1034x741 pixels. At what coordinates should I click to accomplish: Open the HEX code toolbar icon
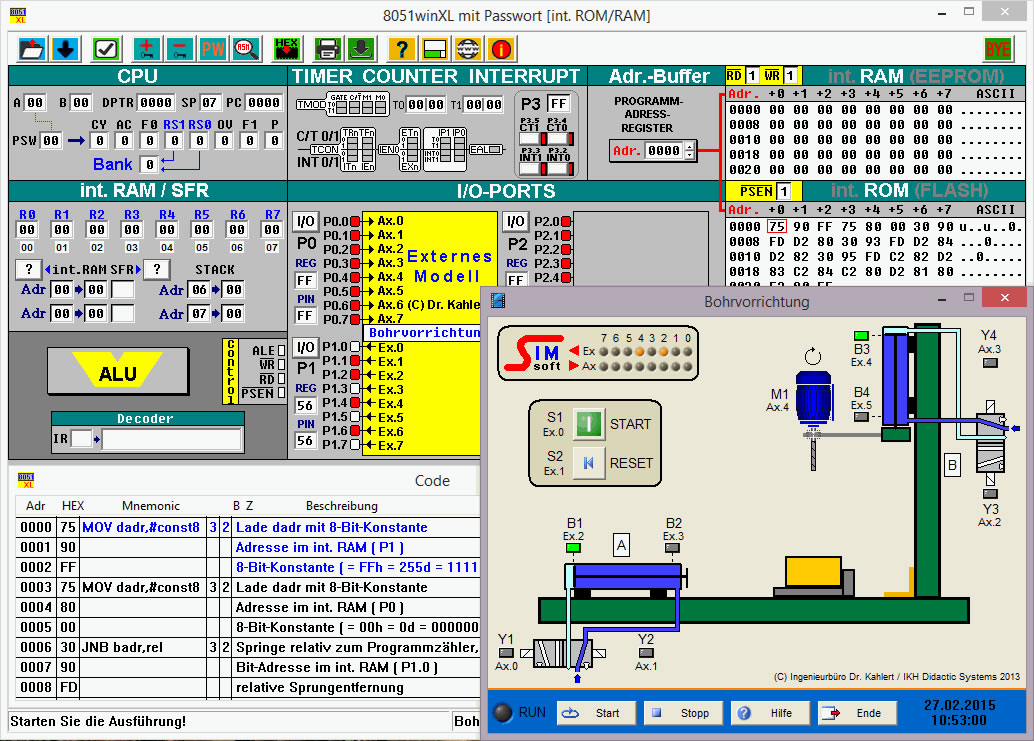[x=287, y=48]
